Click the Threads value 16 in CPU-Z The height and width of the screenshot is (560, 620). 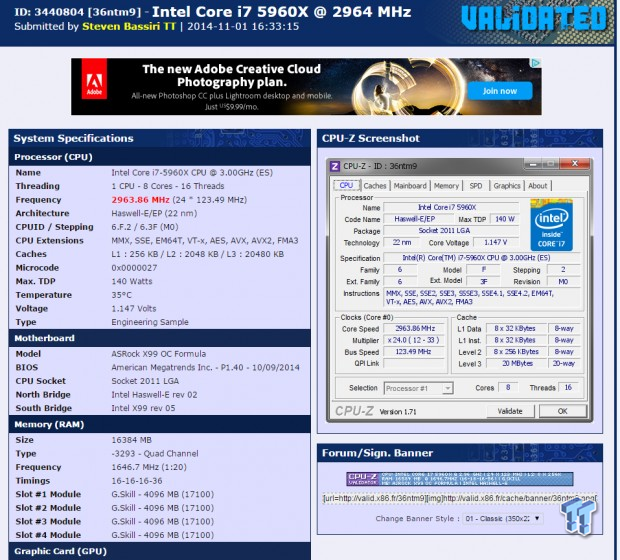tap(568, 388)
